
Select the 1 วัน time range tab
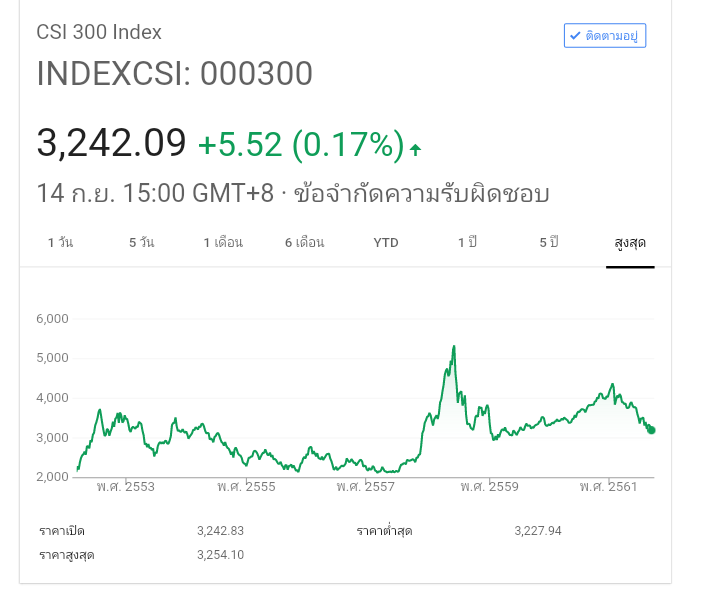click(x=60, y=243)
